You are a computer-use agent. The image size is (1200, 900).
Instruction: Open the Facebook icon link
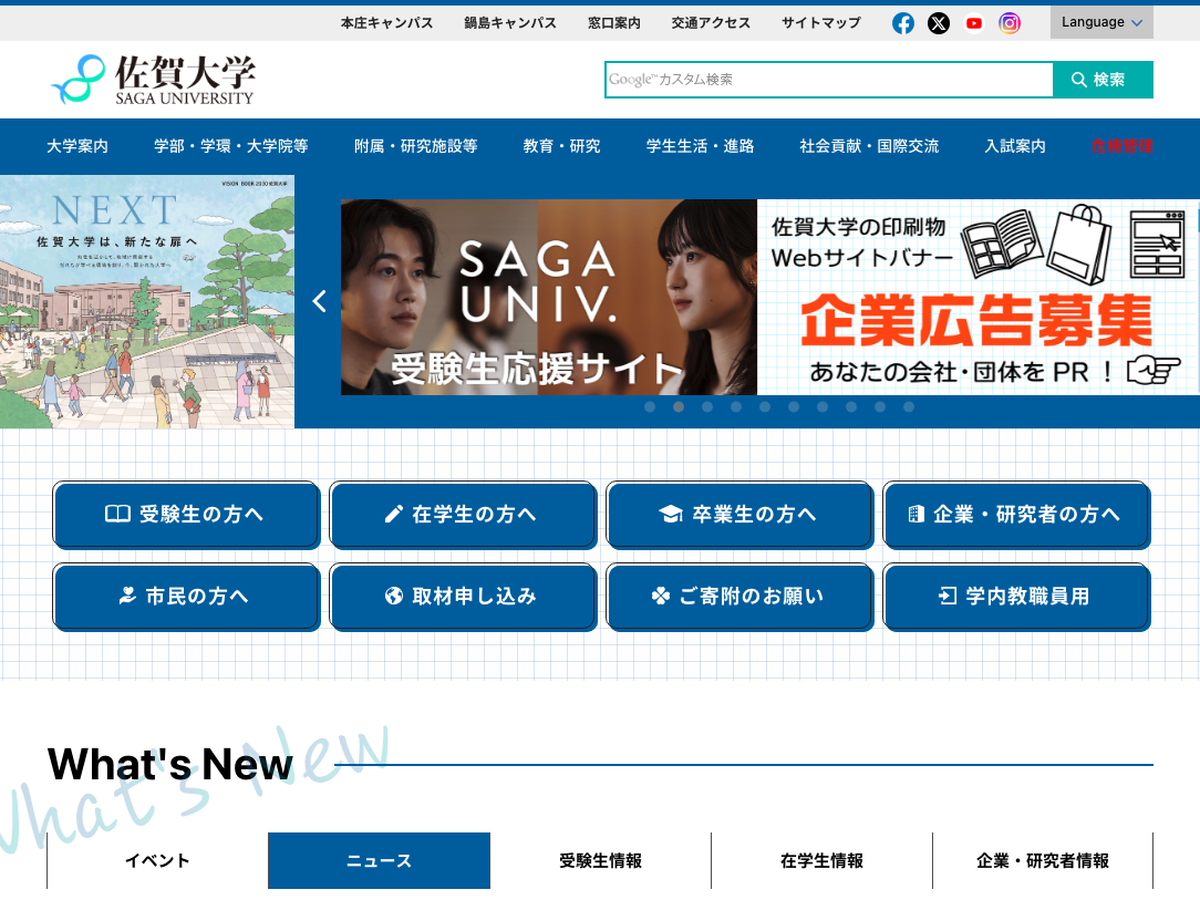click(x=903, y=23)
